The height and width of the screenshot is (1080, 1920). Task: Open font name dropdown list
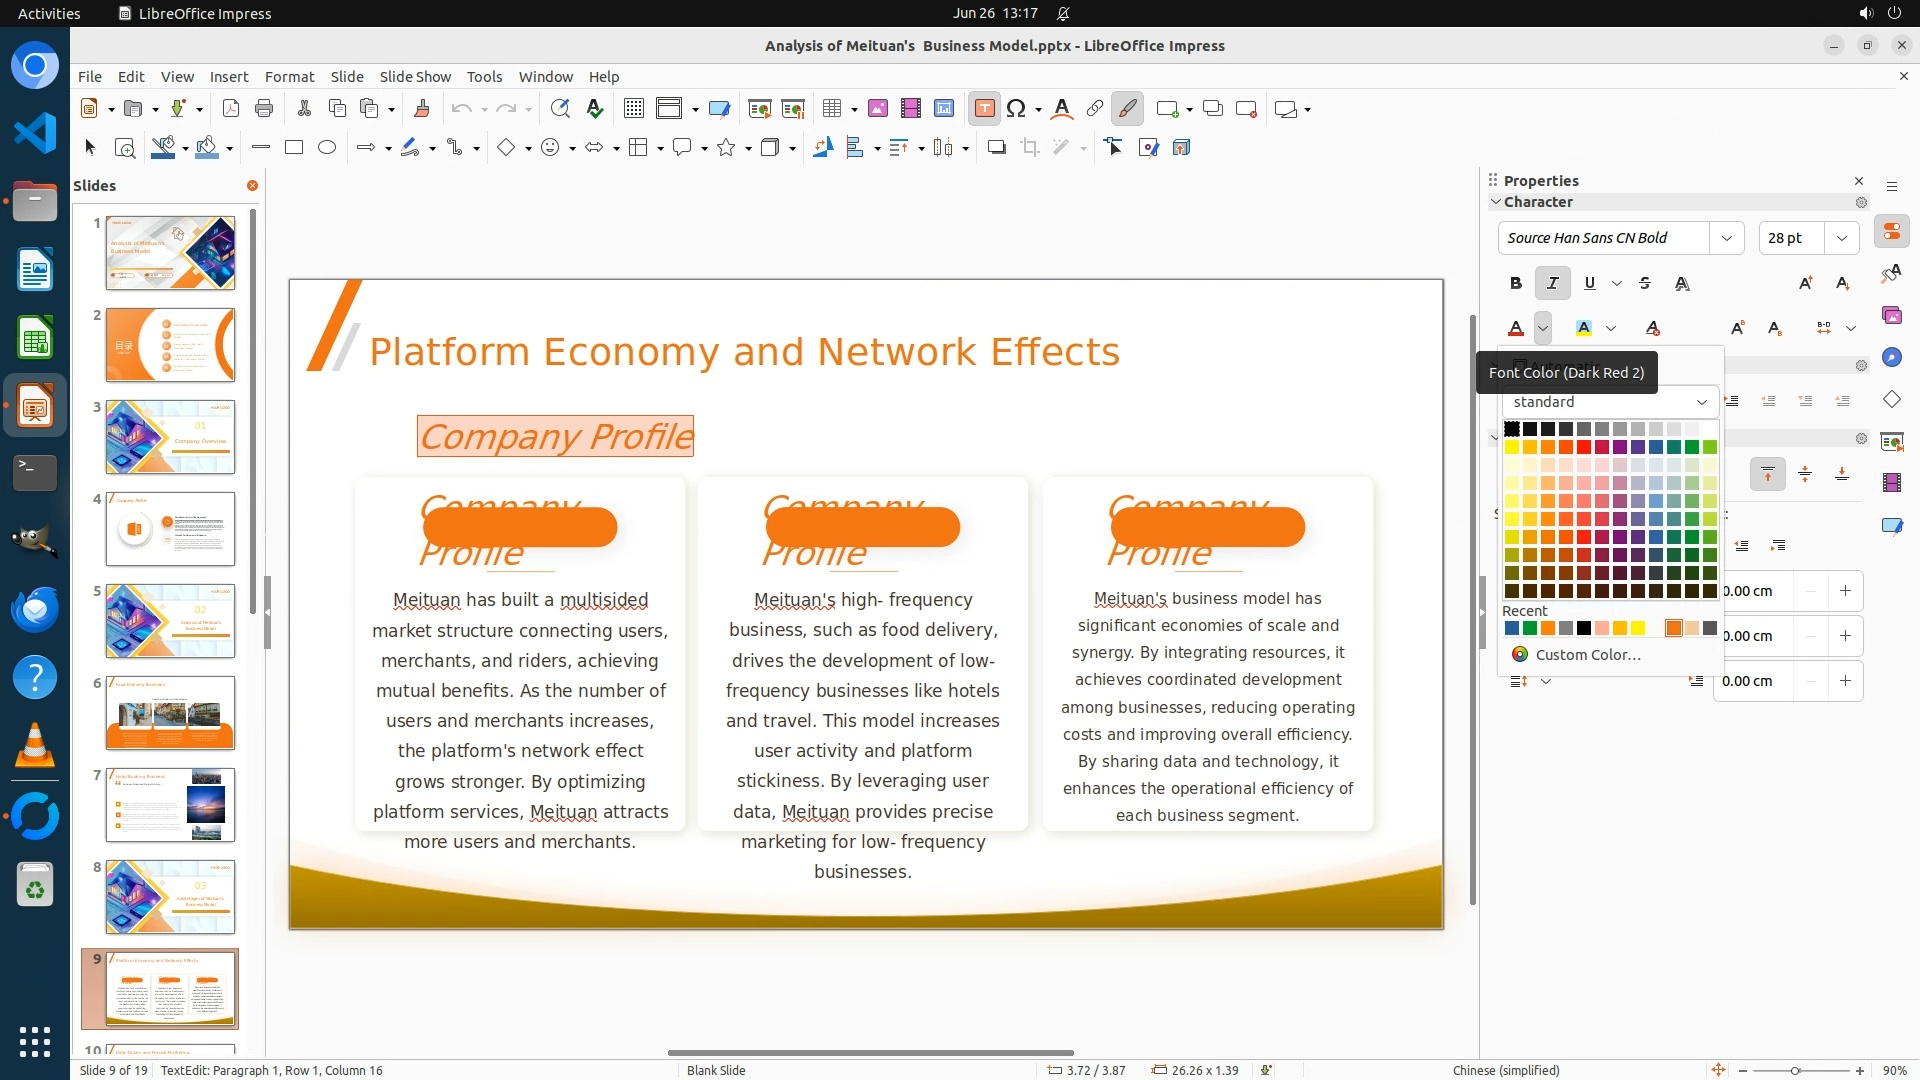point(1726,238)
